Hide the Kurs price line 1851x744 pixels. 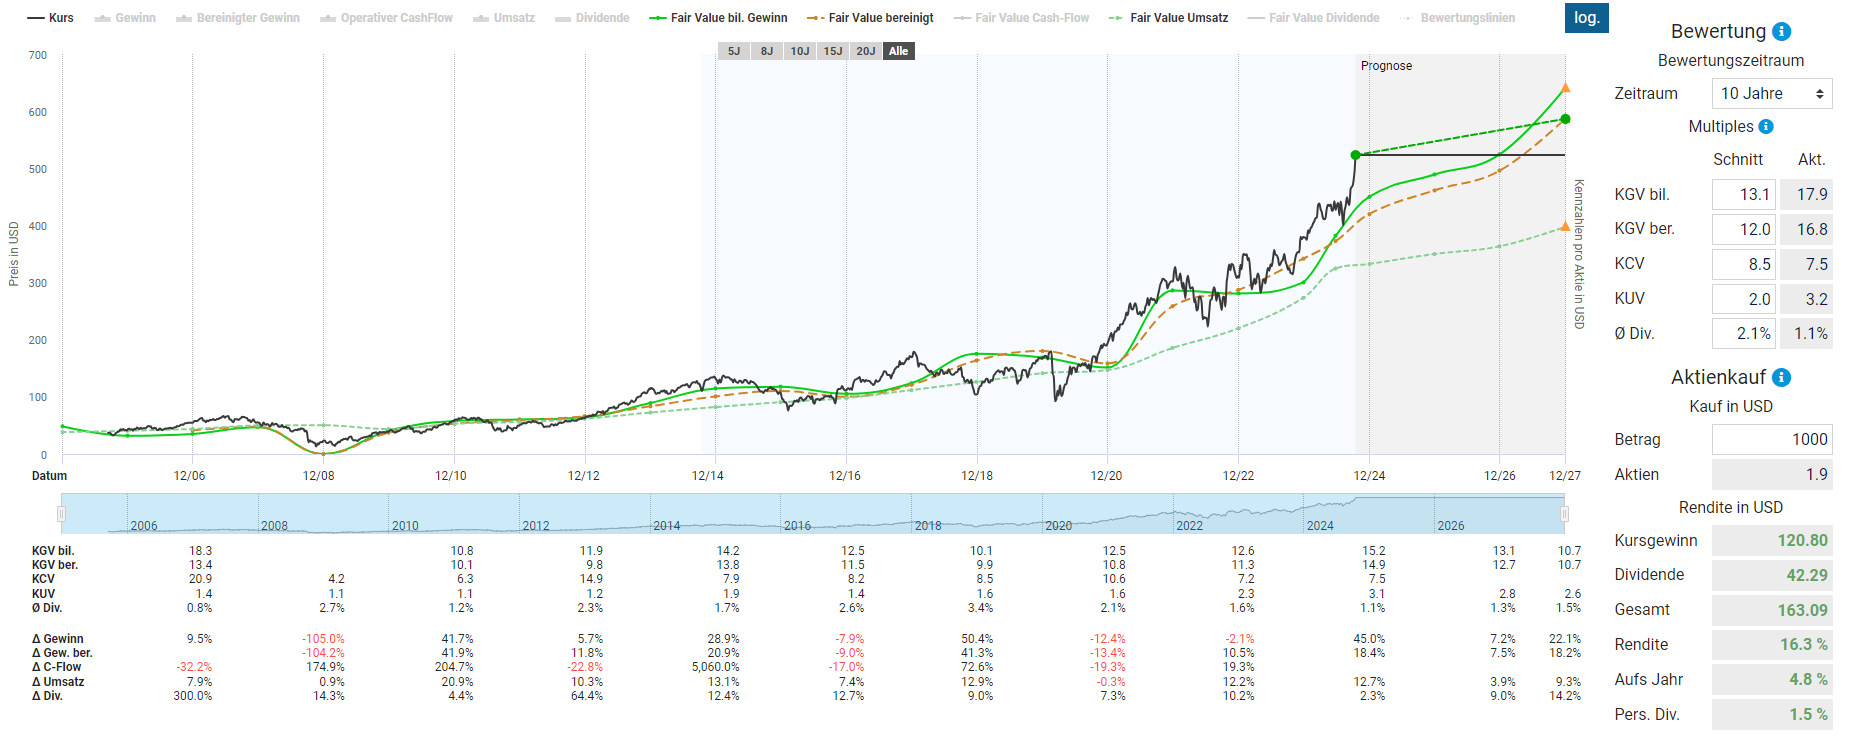[x=51, y=18]
